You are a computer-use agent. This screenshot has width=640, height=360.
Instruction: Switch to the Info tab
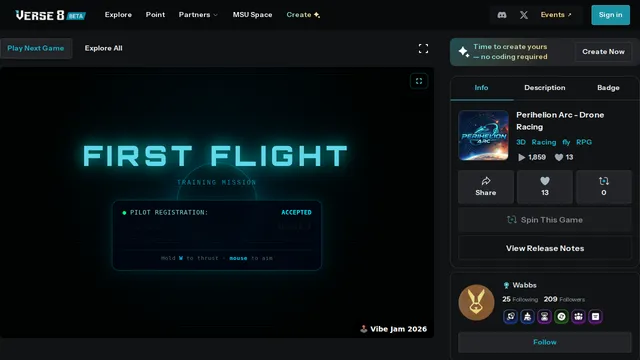point(481,88)
